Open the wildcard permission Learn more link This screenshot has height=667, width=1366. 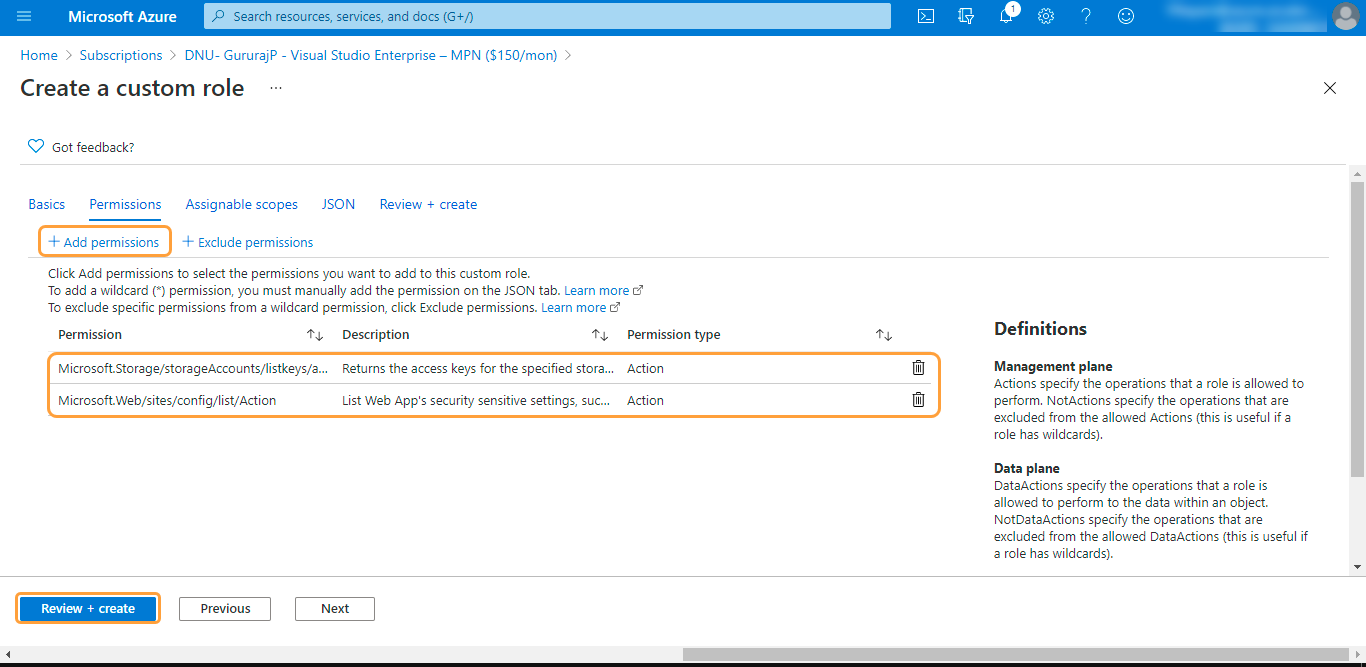coord(596,290)
